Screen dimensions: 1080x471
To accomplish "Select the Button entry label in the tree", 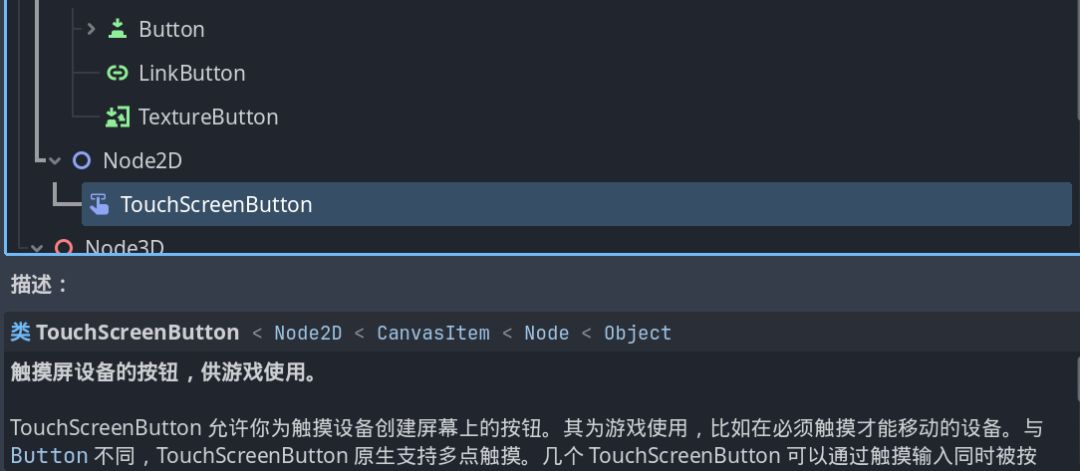I will (x=171, y=29).
